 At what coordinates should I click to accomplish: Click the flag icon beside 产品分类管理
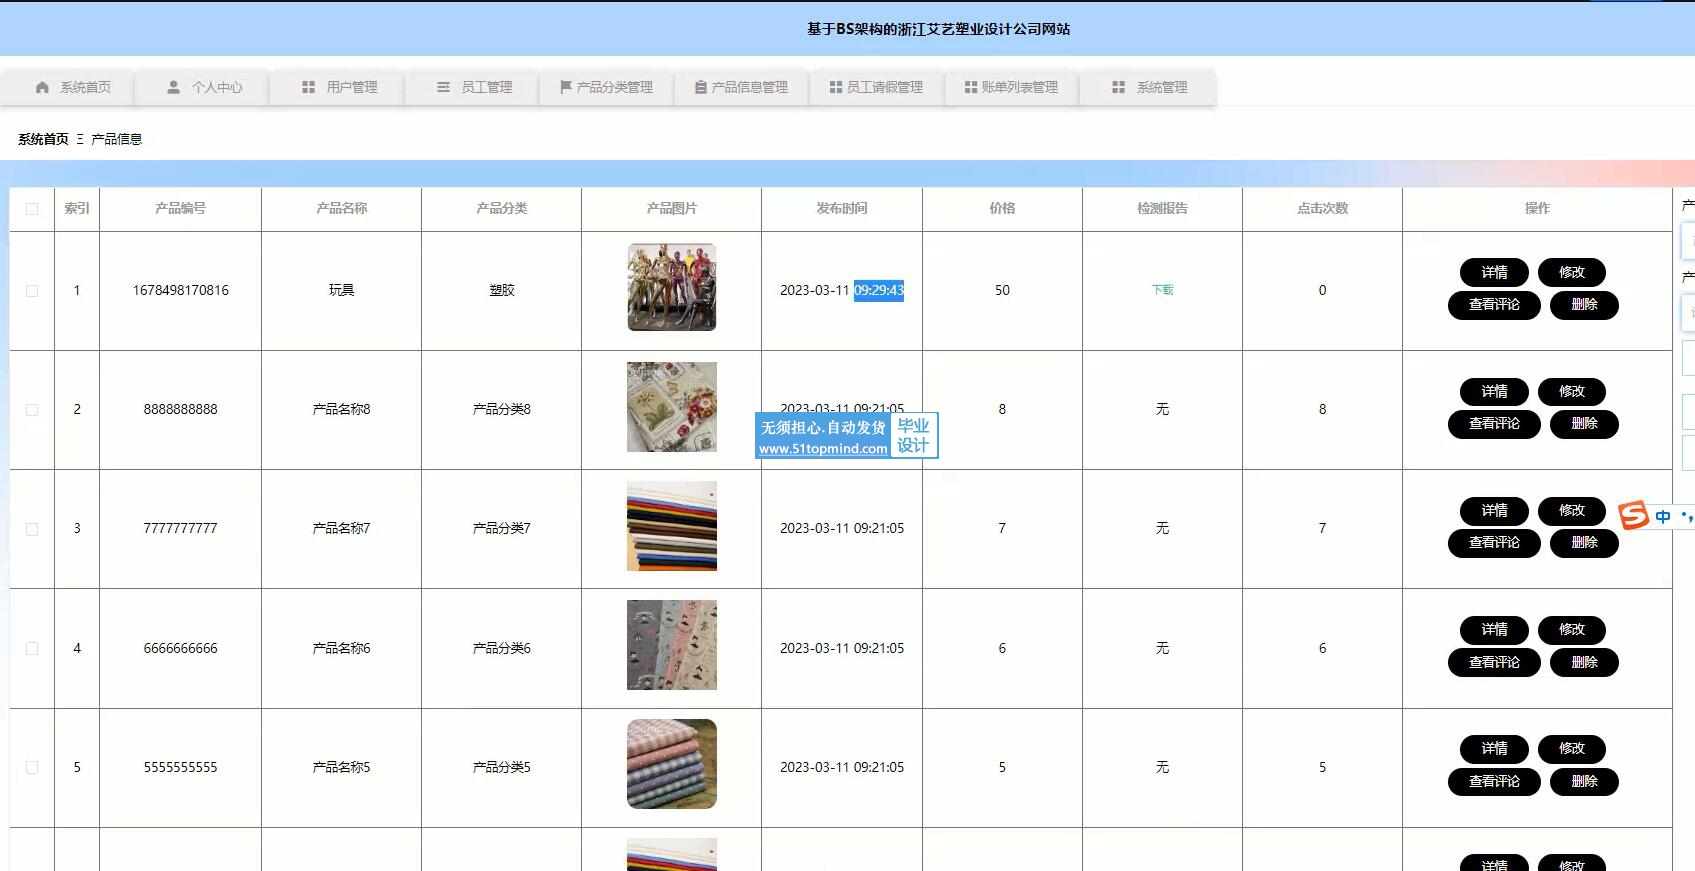pyautogui.click(x=566, y=87)
